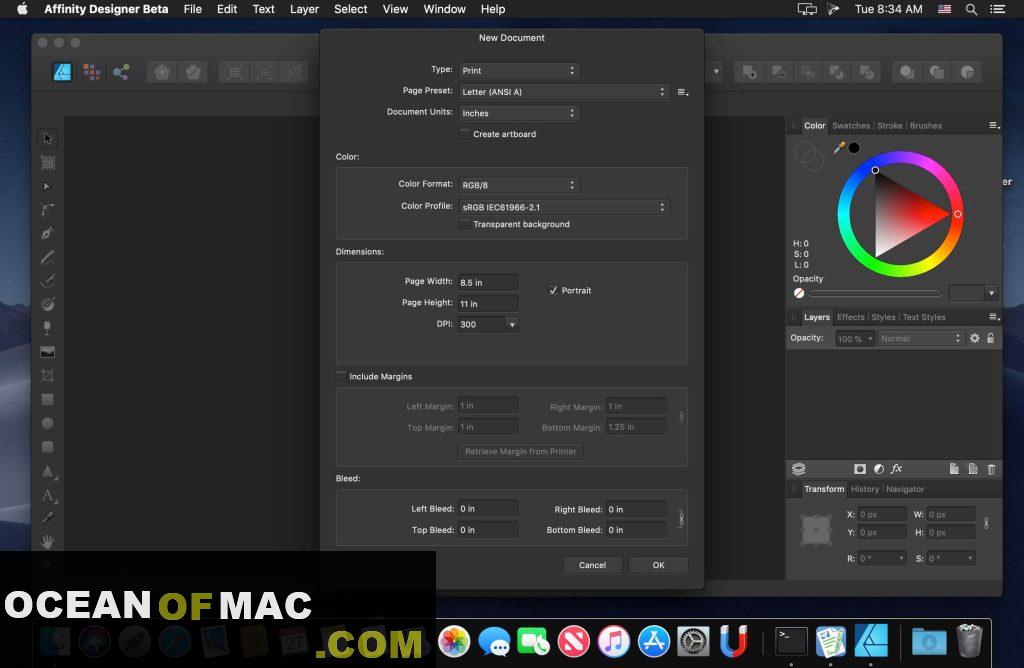Switch to Designer Persona icon
This screenshot has height=668, width=1024.
62,72
